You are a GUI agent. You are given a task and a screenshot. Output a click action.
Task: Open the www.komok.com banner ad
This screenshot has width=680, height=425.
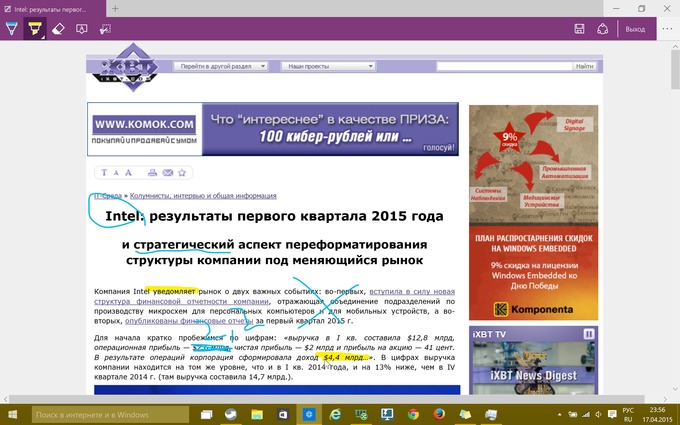coord(273,129)
